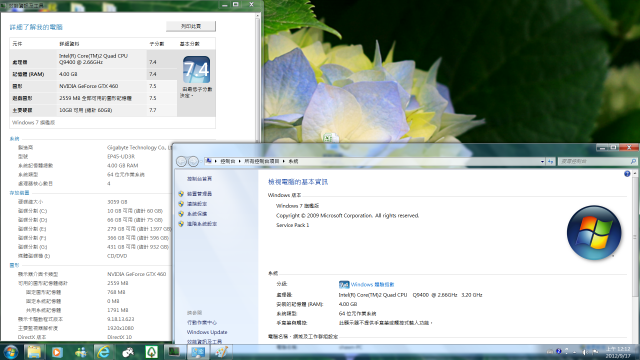This screenshot has height=360, width=640.
Task: Open the Control Panel Home link
Action: pyautogui.click(x=200, y=179)
